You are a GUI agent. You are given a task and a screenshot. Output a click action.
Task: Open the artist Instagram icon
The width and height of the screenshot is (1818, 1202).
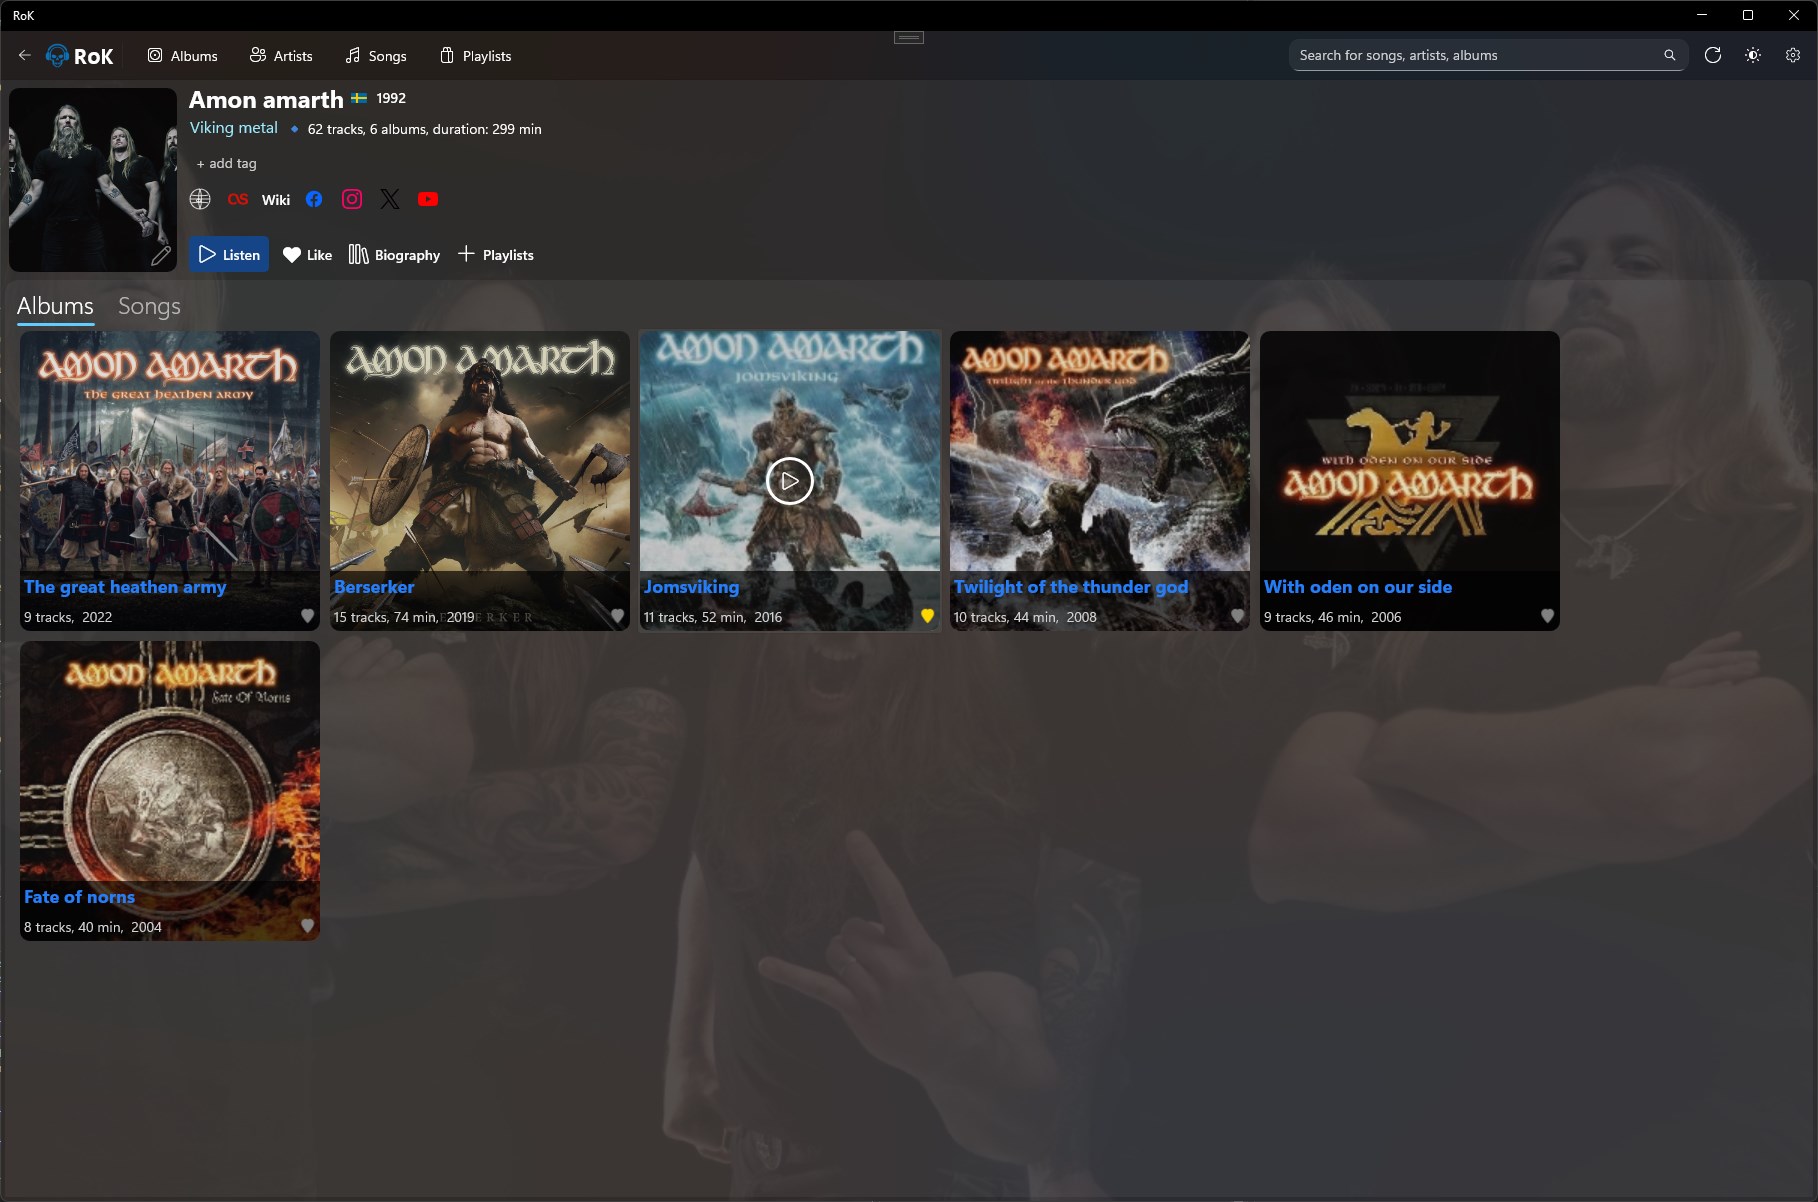click(352, 199)
